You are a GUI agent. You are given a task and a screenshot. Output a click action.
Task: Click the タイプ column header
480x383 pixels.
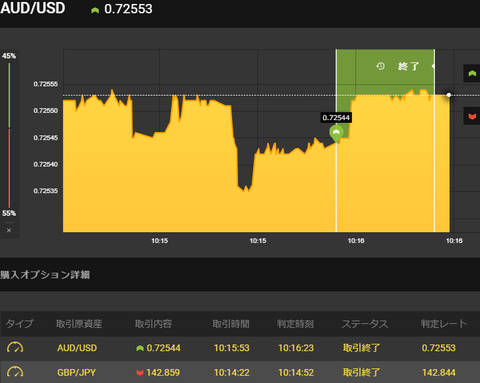[19, 324]
